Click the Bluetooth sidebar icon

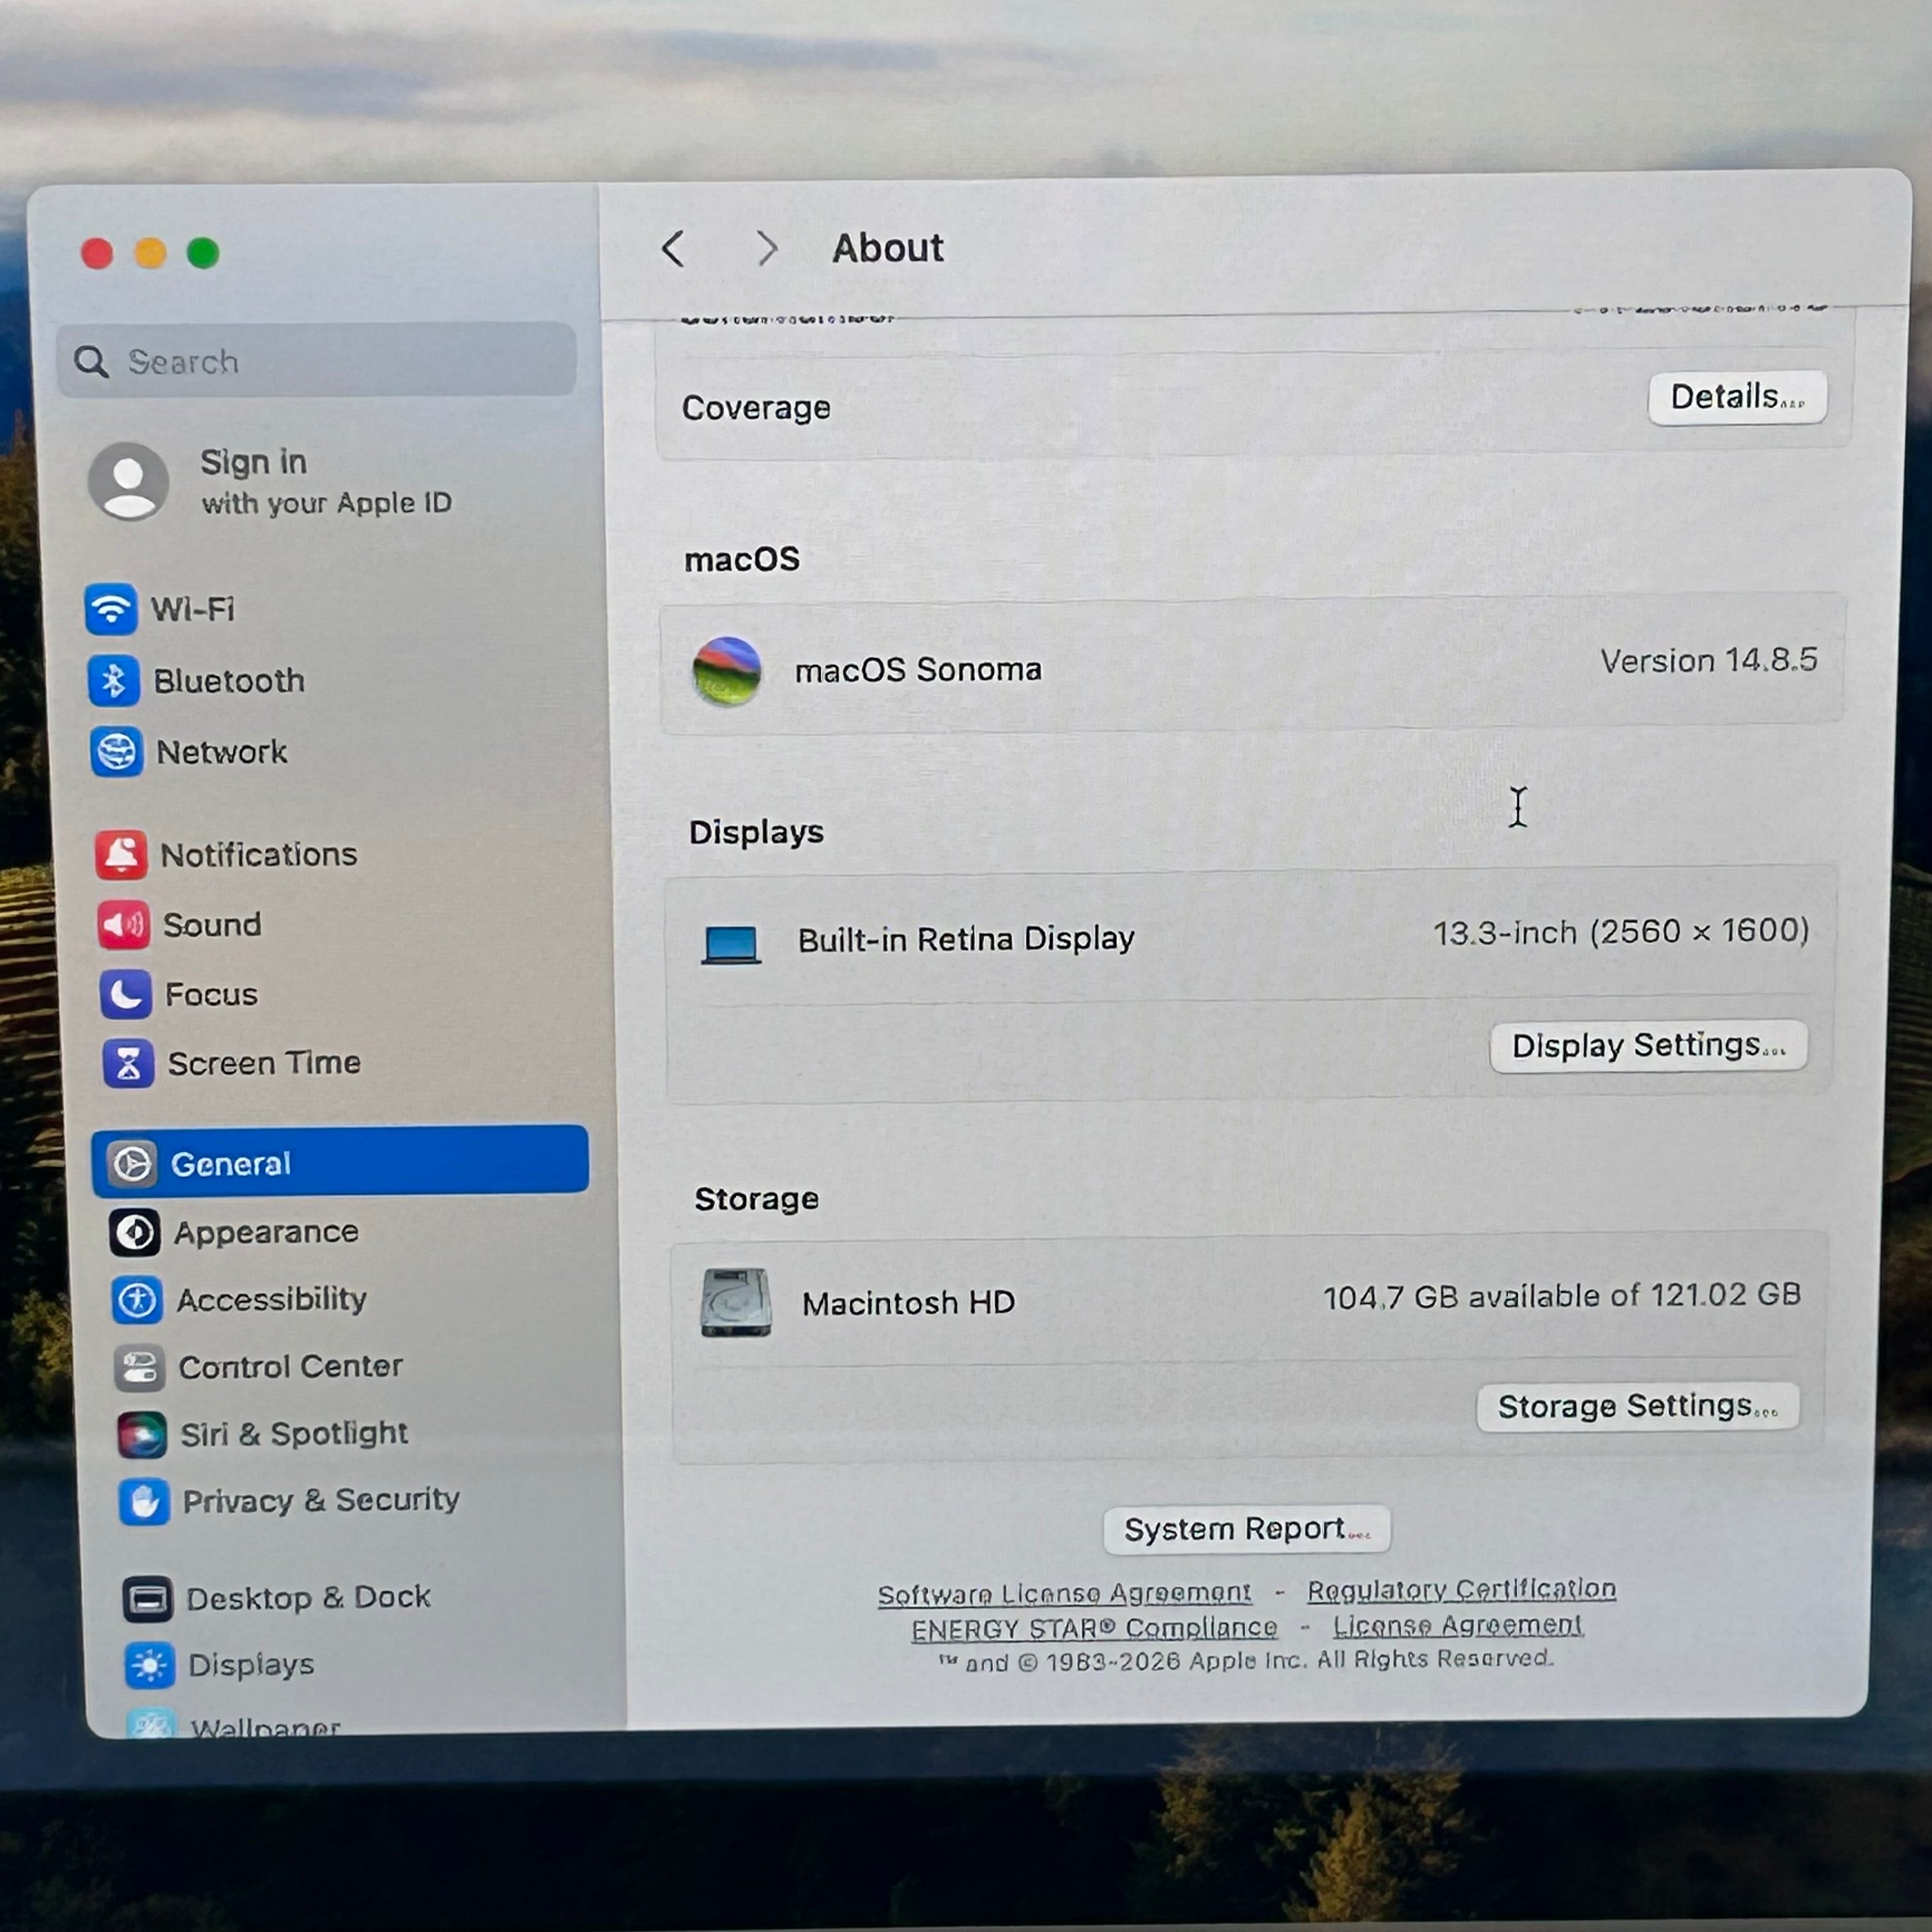pos(113,681)
